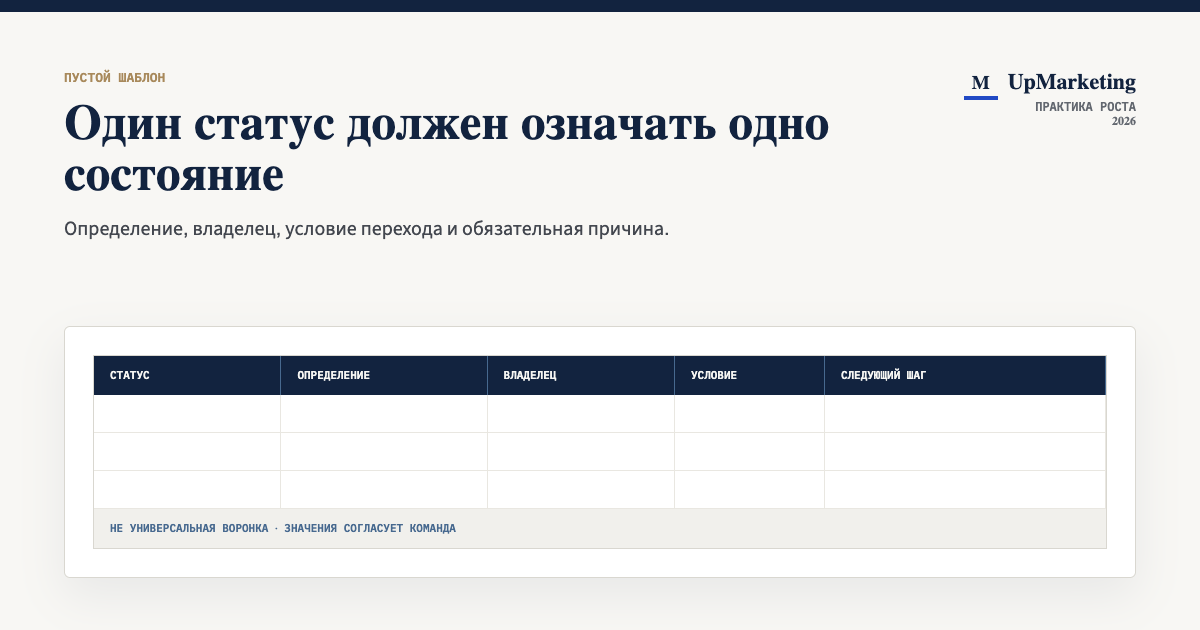Image resolution: width=1200 pixels, height=630 pixels.
Task: Click the subtitle starting 'Определение, владелец'
Action: [x=366, y=229]
